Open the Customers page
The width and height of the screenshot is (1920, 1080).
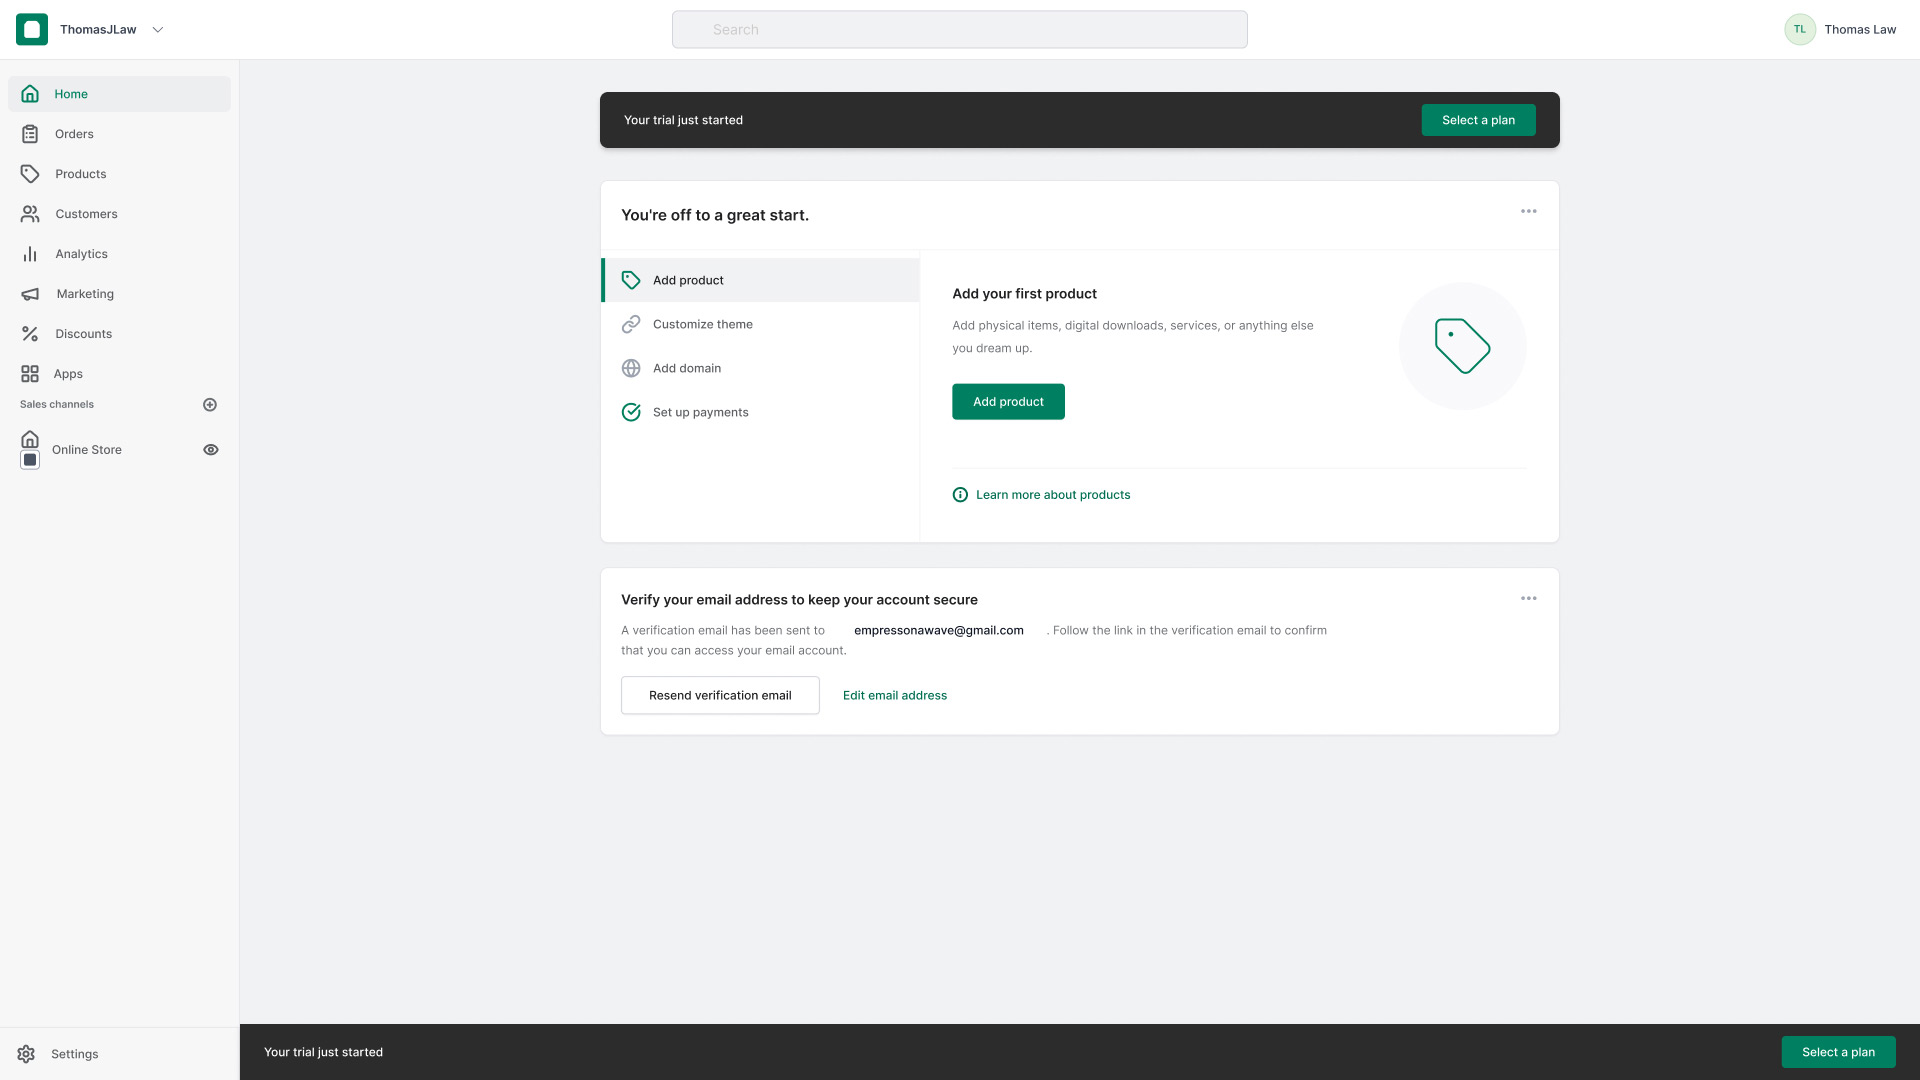tap(85, 213)
